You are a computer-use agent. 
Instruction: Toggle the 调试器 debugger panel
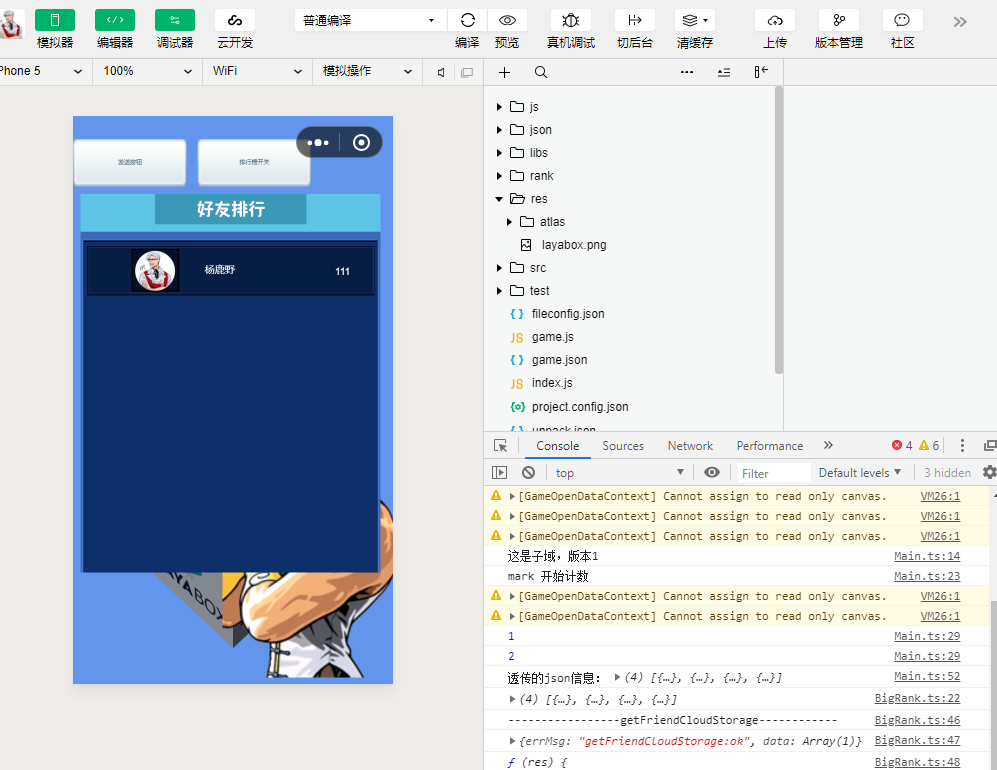pyautogui.click(x=175, y=20)
